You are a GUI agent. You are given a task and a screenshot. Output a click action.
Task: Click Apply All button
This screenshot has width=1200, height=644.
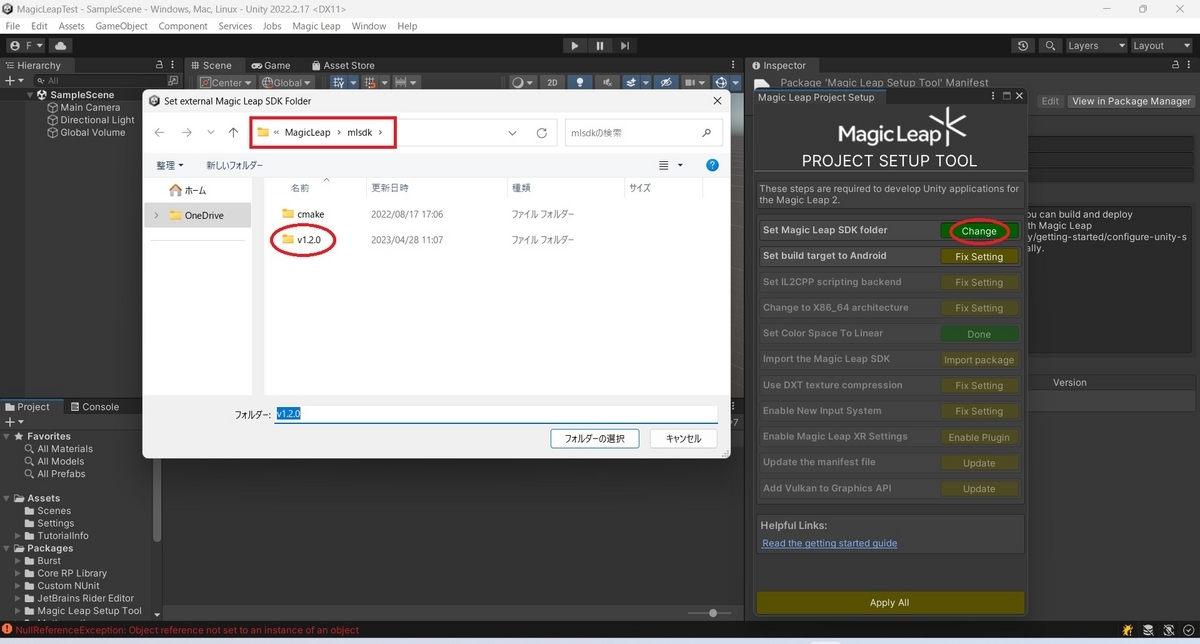[890, 603]
